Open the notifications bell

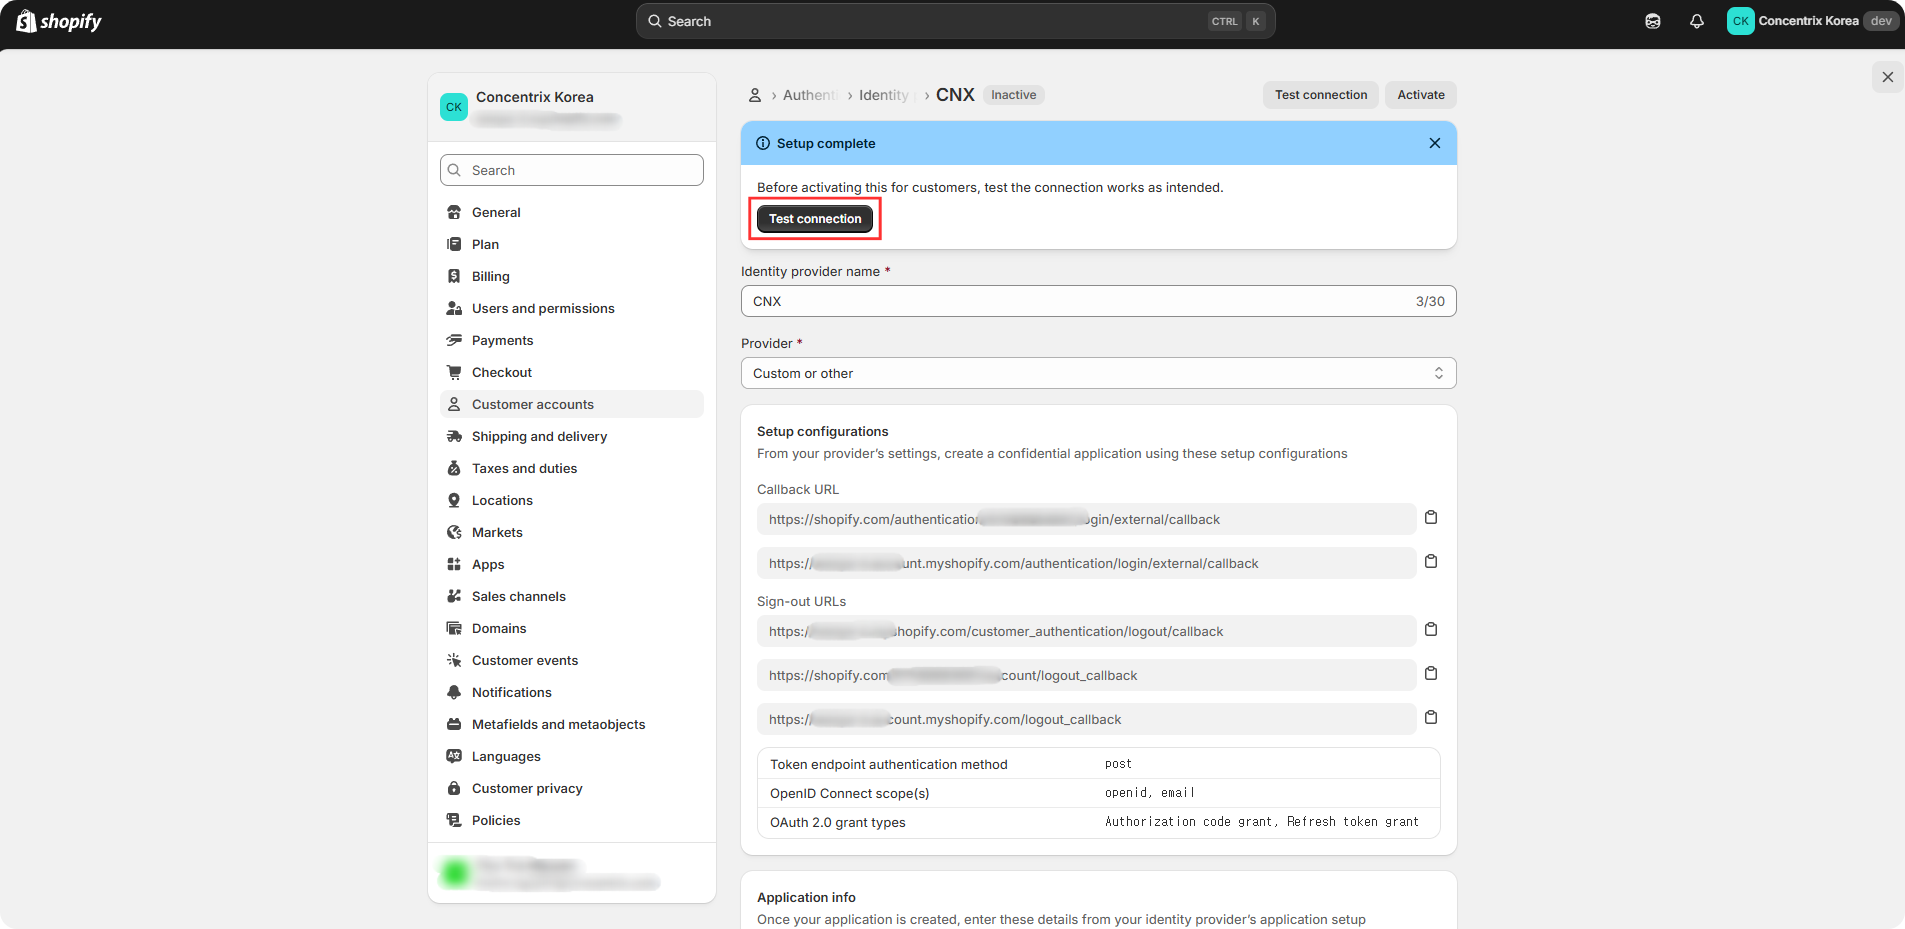[1697, 21]
